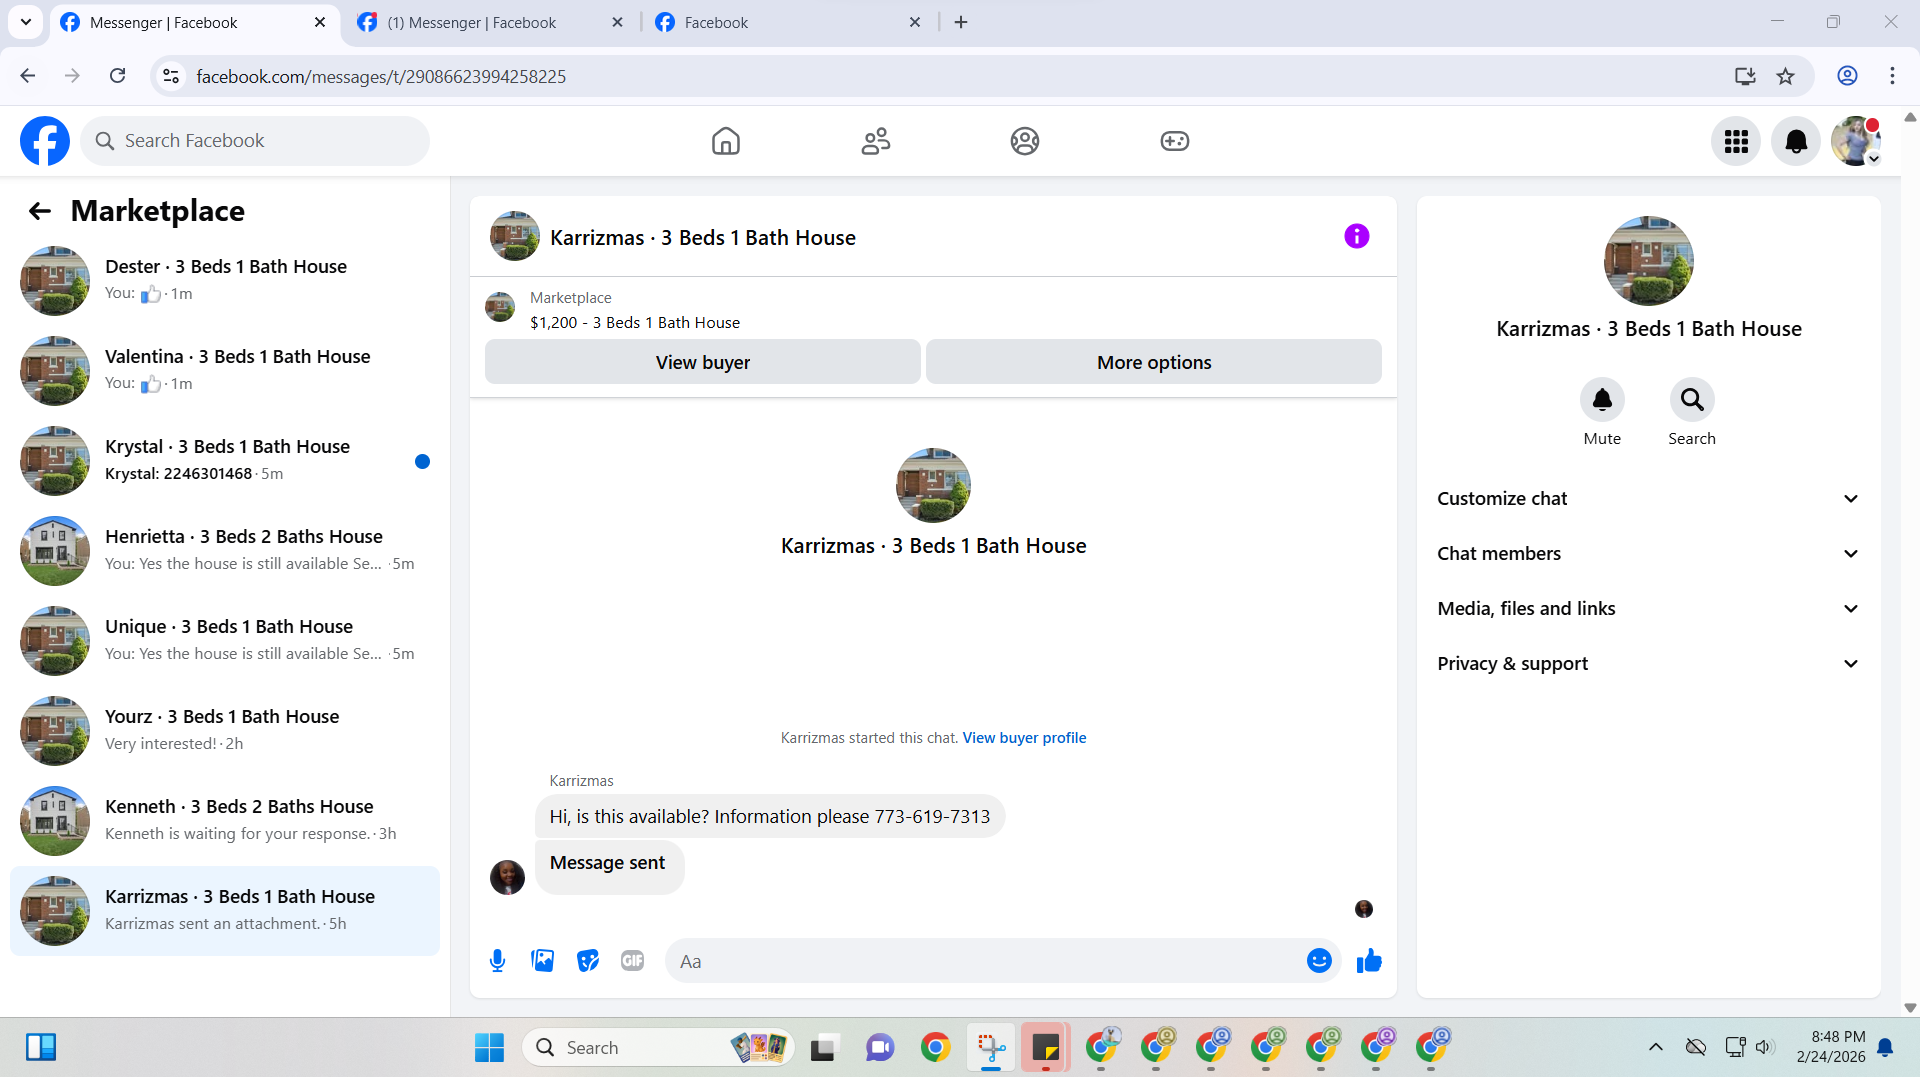
Task: Open the Facebook menu grid icon
Action: (1736, 141)
